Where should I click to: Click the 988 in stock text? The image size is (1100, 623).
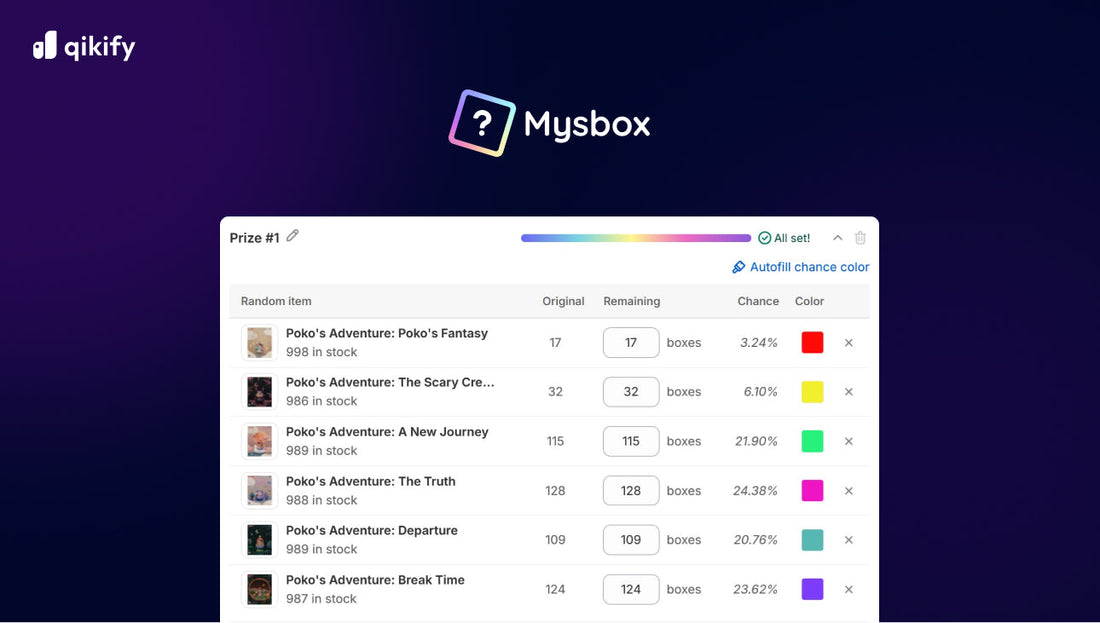[321, 500]
